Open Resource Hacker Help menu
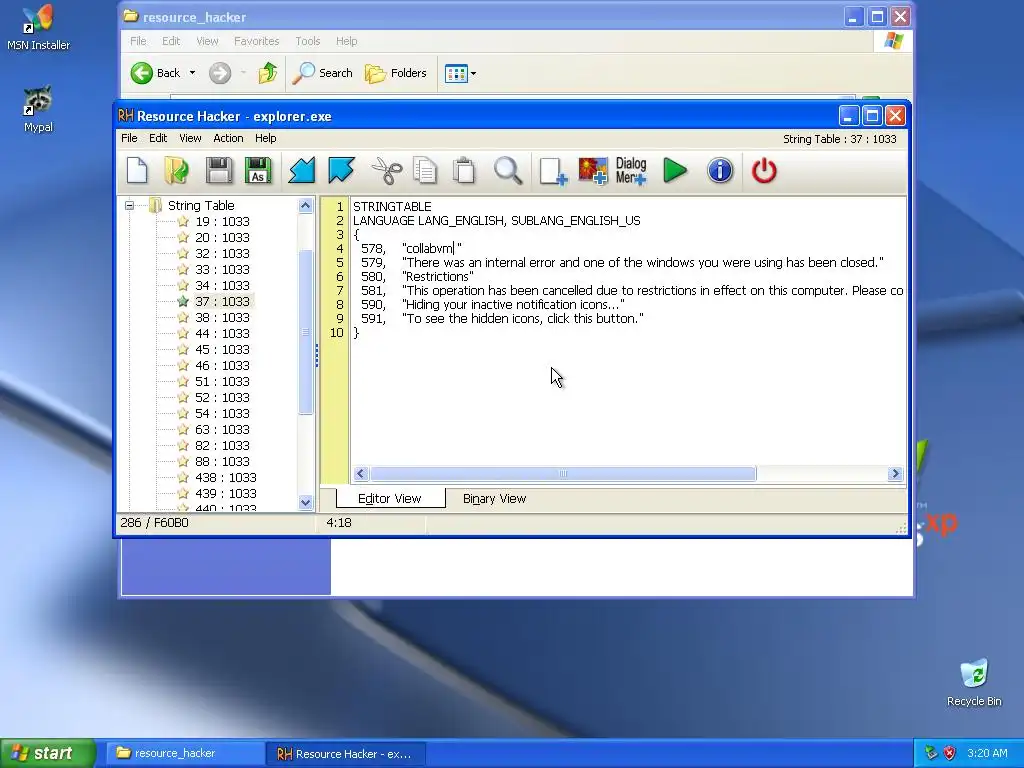 click(265, 138)
